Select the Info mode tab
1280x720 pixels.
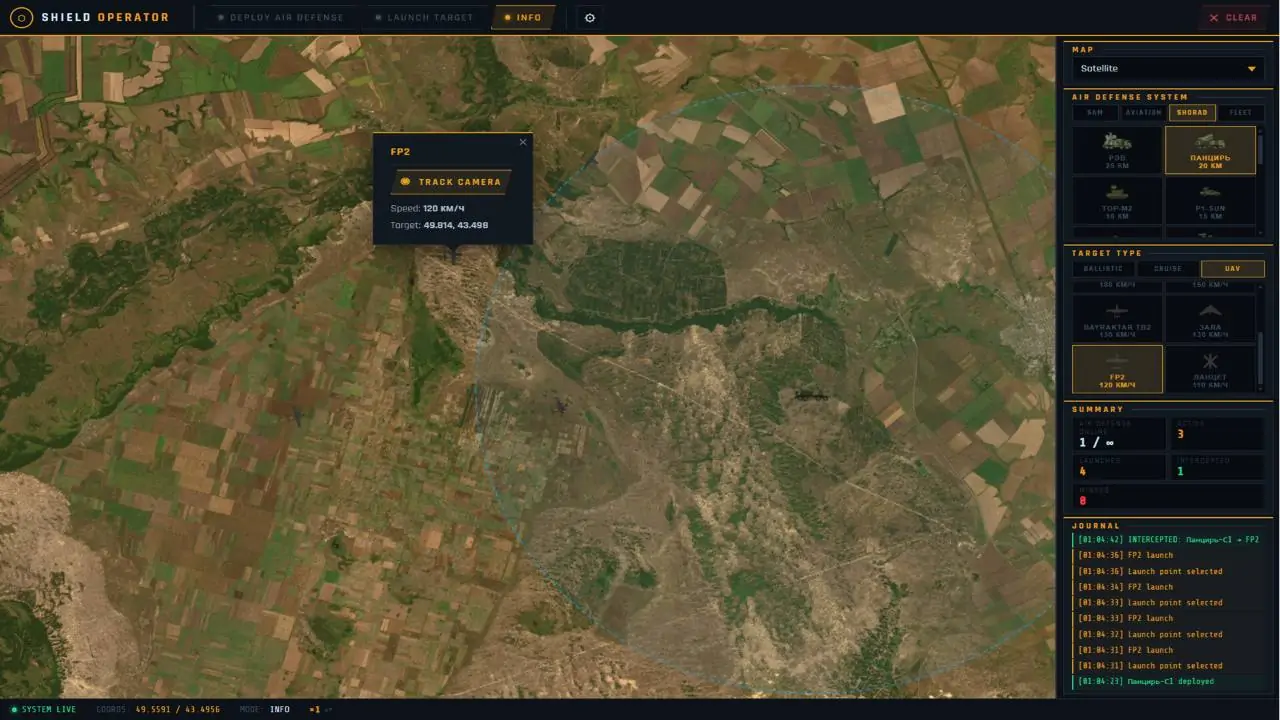point(523,17)
